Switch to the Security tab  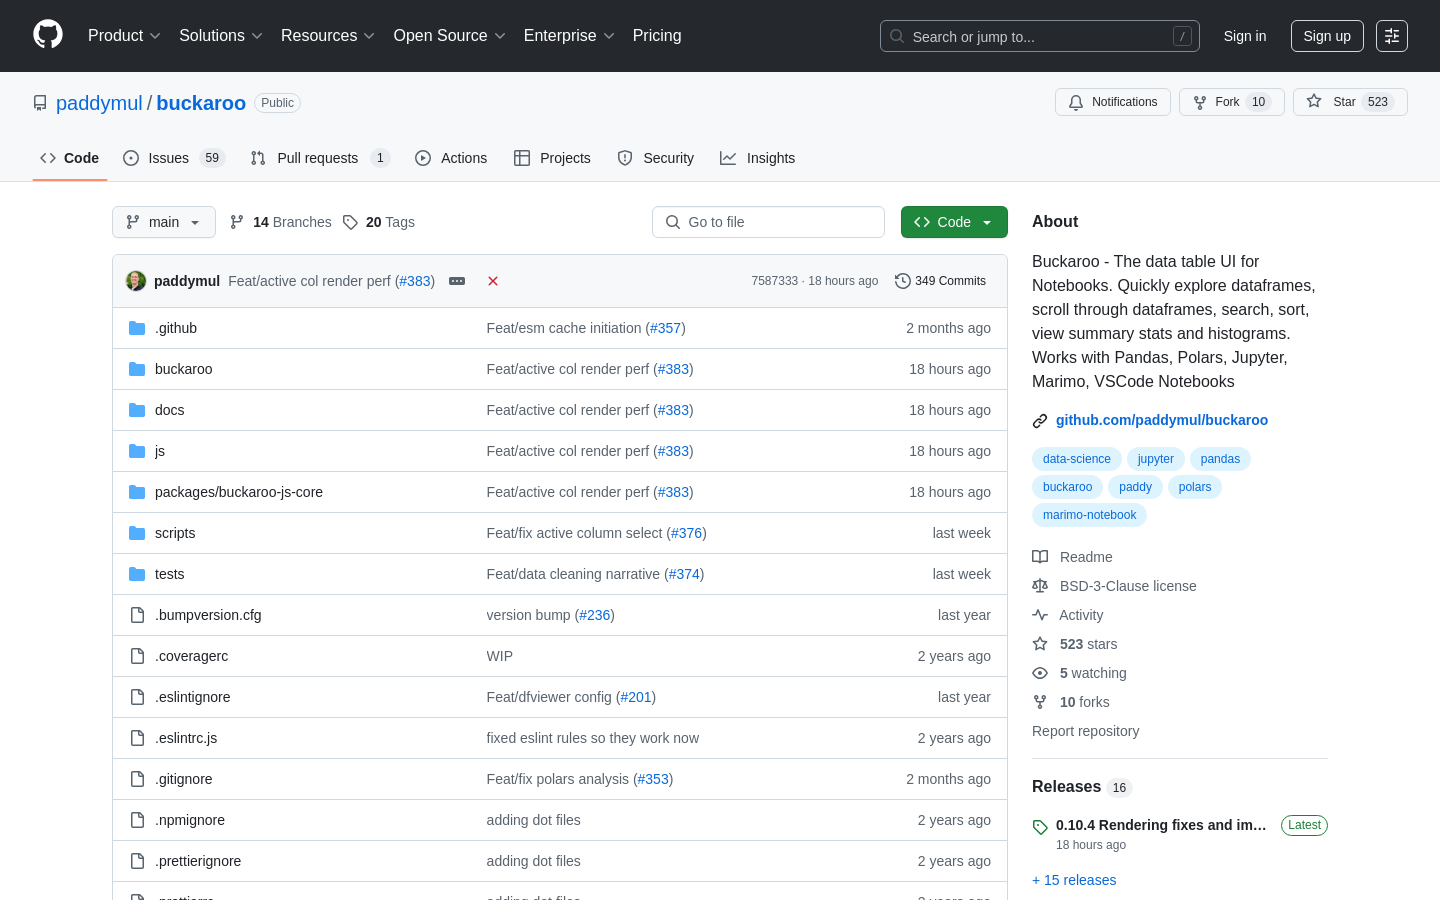(x=656, y=158)
